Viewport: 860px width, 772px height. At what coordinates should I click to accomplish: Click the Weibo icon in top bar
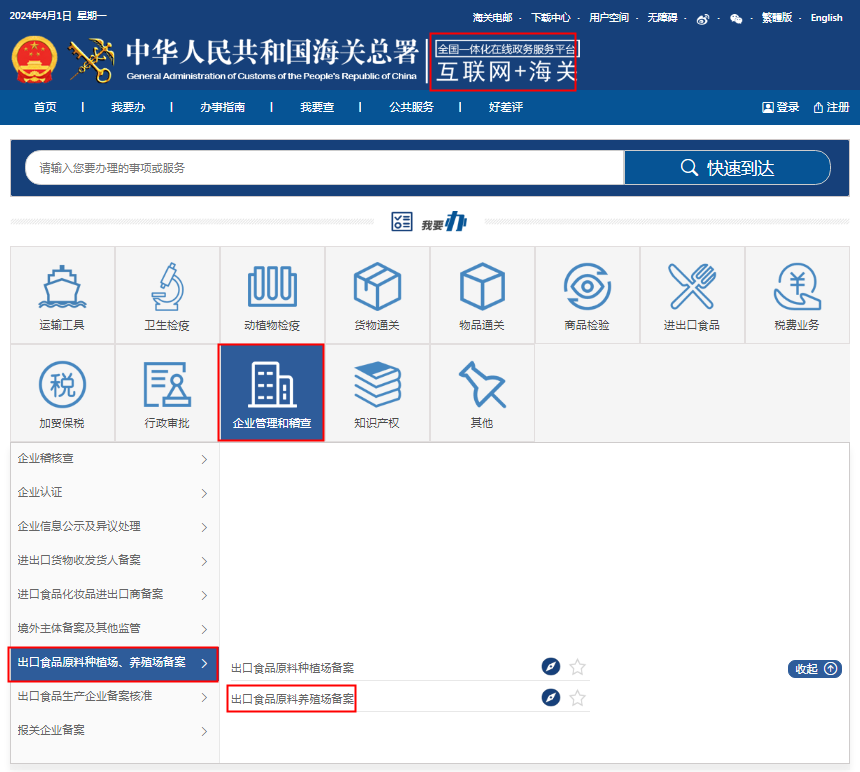(x=703, y=19)
